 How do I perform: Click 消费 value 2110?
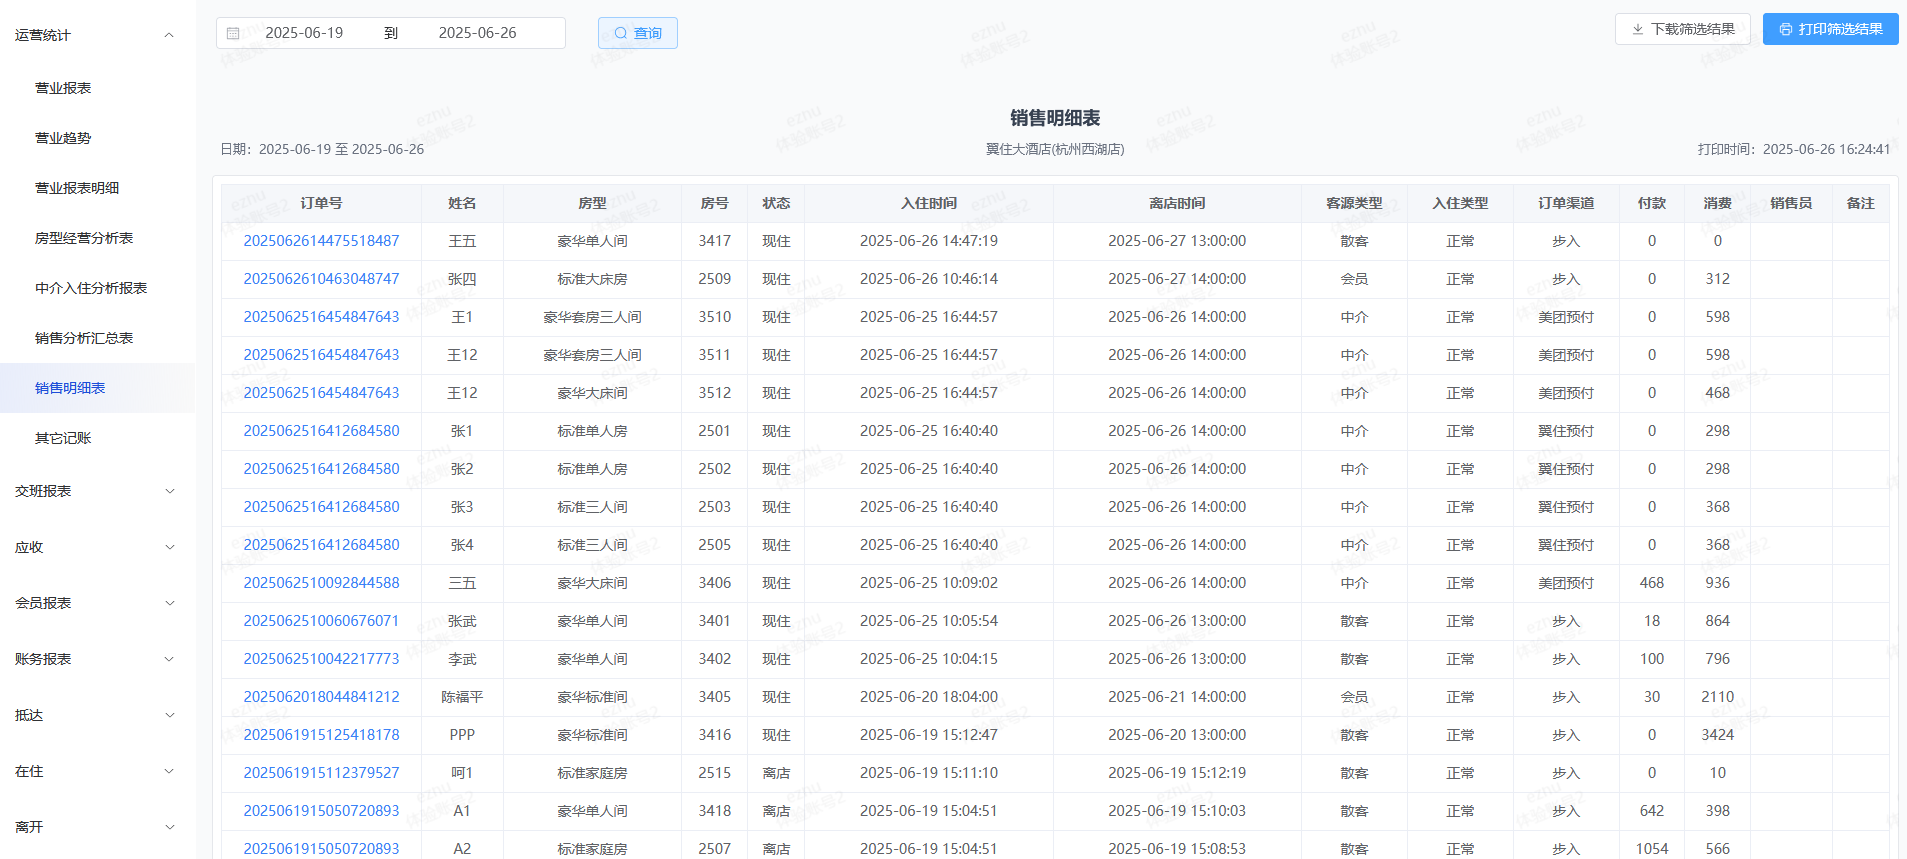pos(1718,697)
